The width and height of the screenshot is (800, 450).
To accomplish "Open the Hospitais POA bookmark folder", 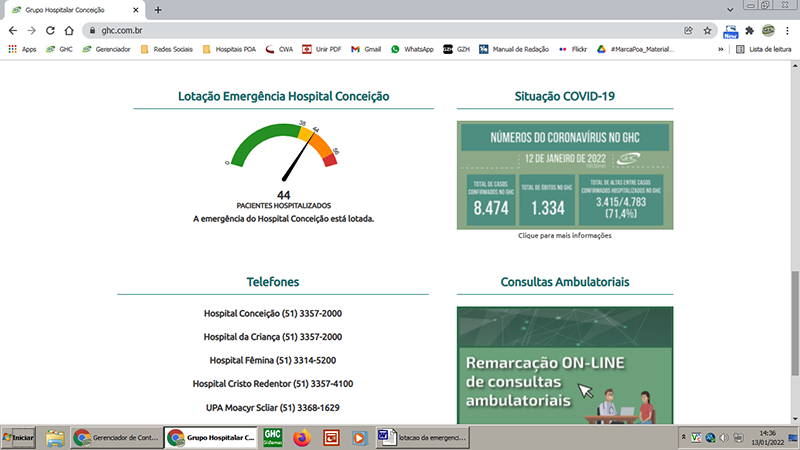I will coord(229,48).
